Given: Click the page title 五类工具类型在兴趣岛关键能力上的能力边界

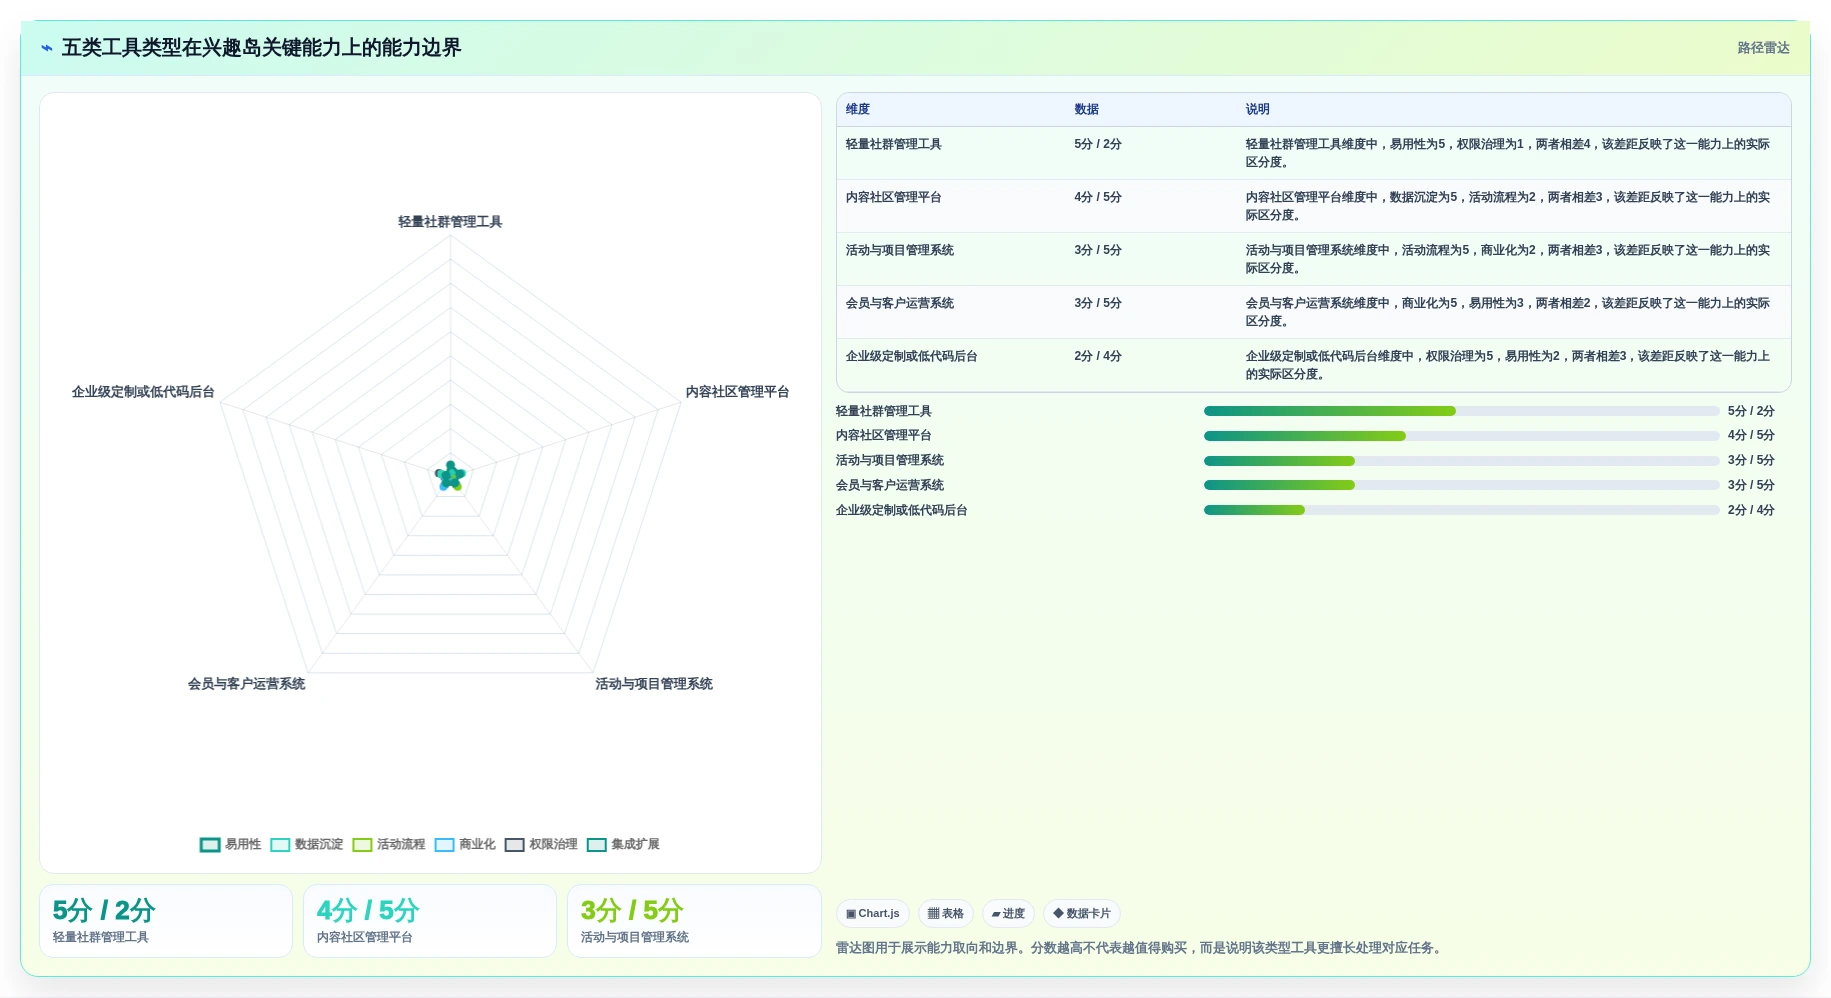Looking at the screenshot, I should pyautogui.click(x=261, y=48).
